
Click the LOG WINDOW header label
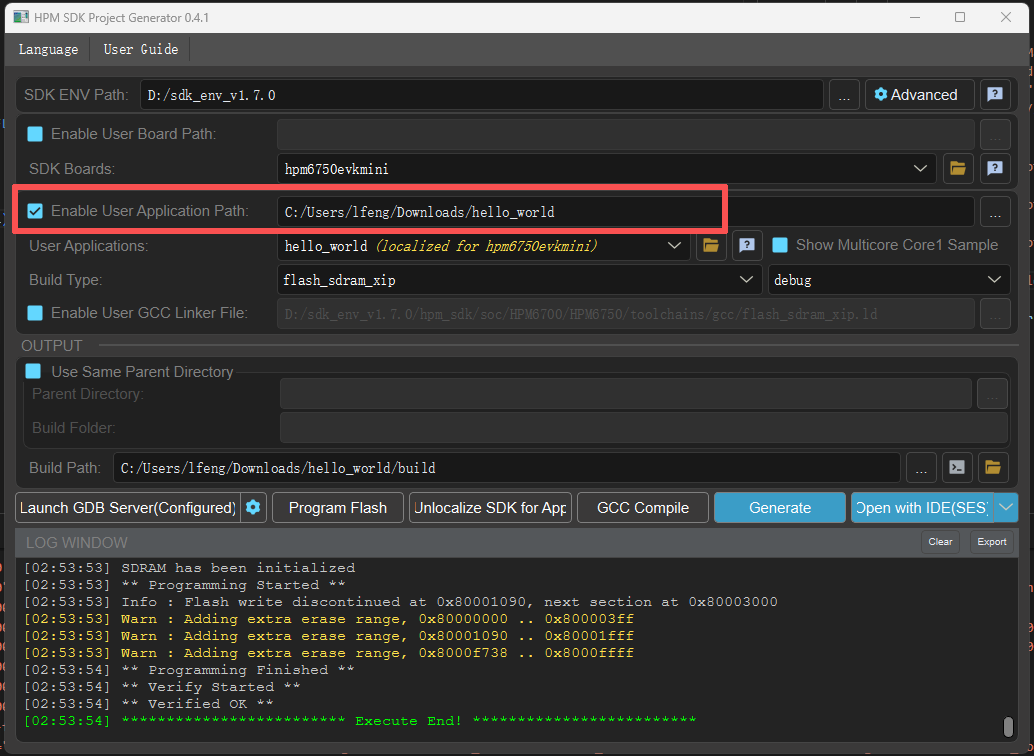click(76, 543)
